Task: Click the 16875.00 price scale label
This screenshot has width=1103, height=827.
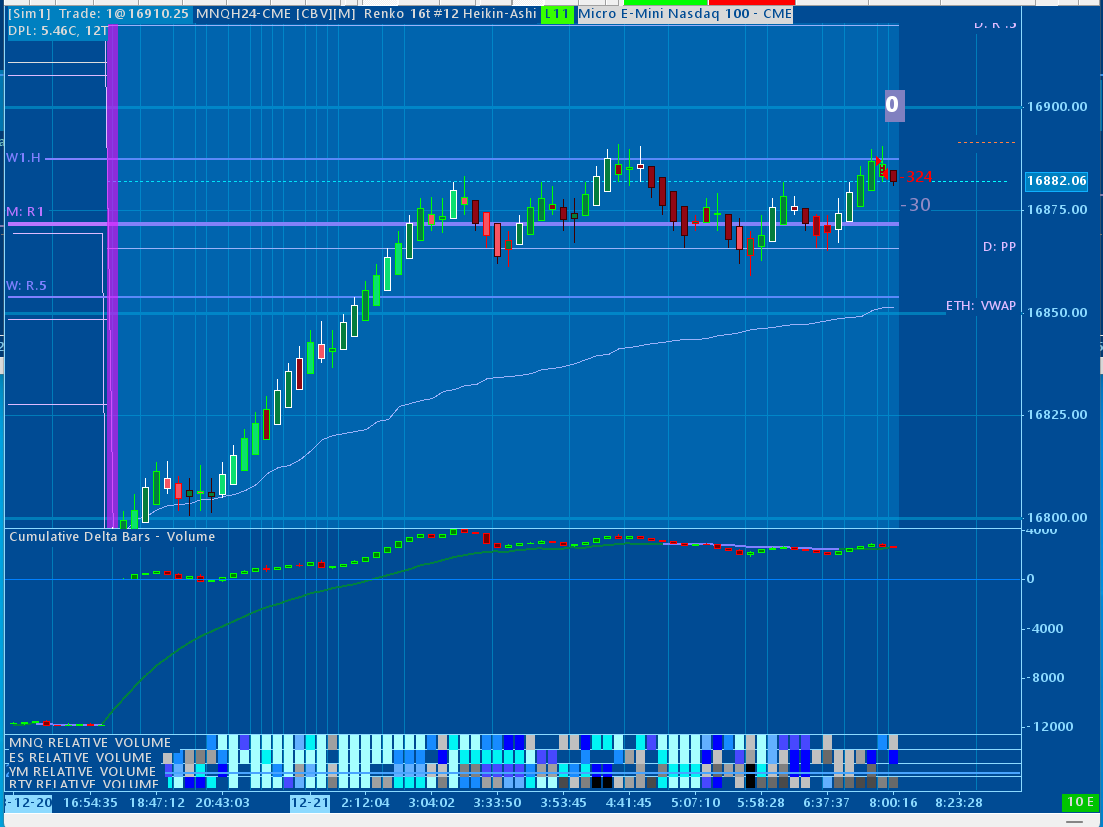Action: [x=1057, y=210]
